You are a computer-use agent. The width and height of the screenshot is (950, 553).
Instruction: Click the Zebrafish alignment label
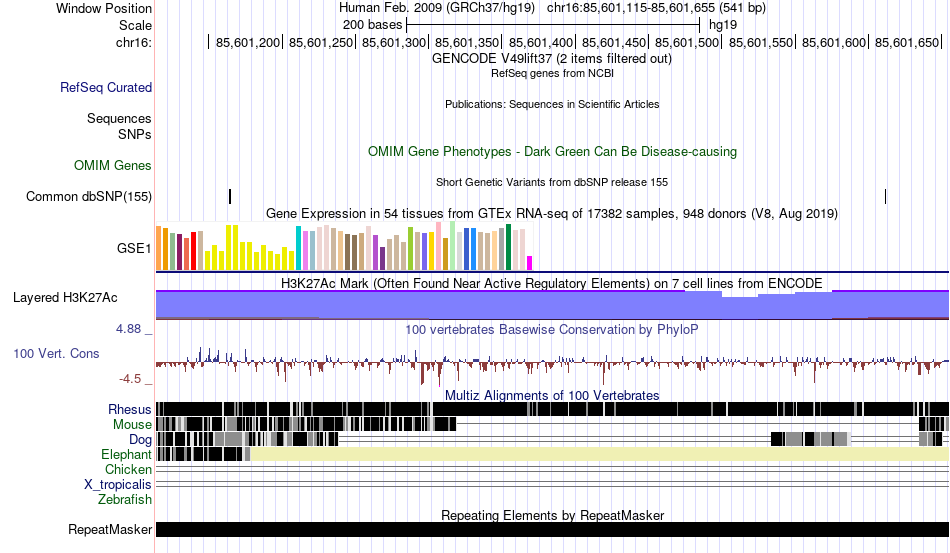pos(125,500)
